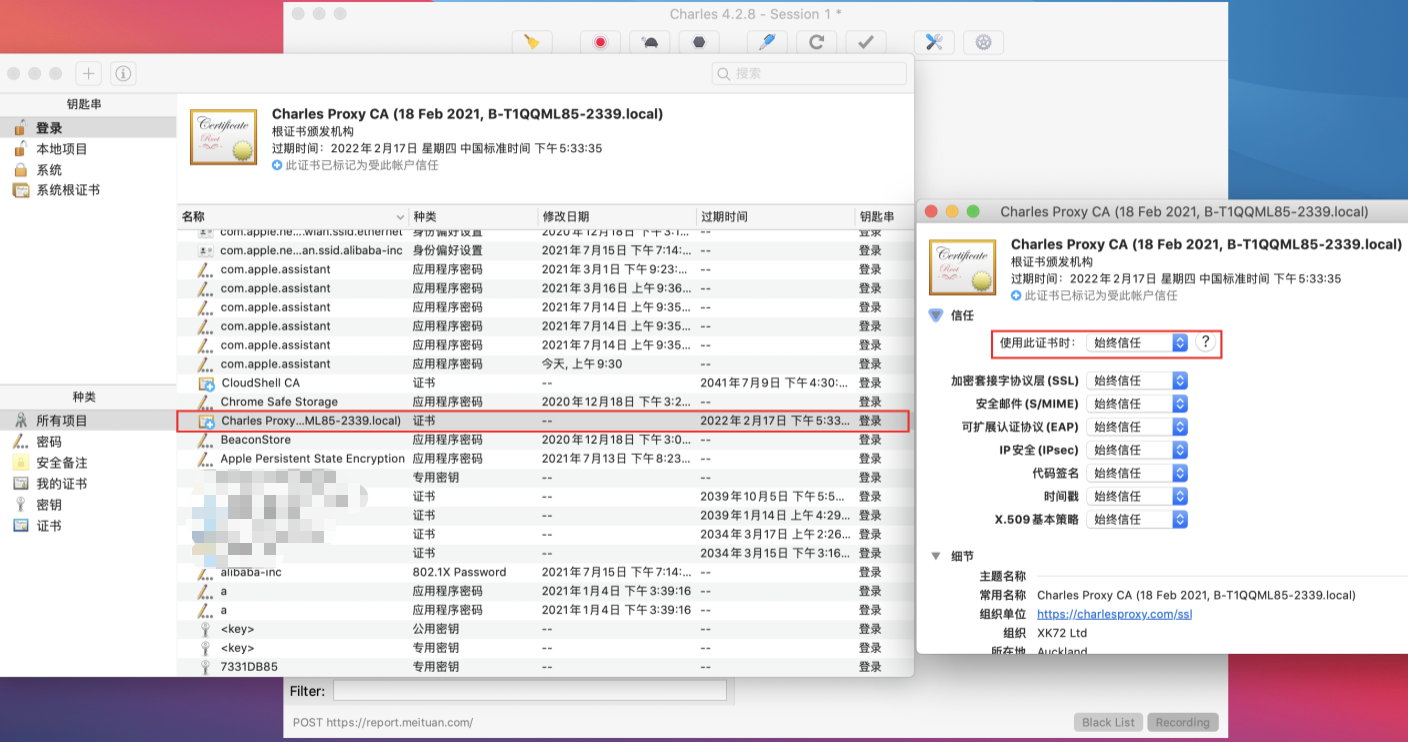Click the Filter text field in Charles

pos(529,691)
